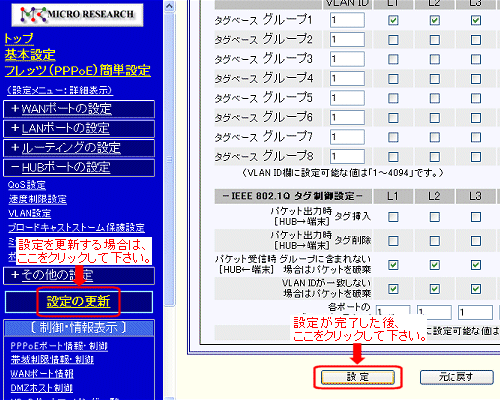Click the Micro Research logo
The height and width of the screenshot is (400, 500).
coord(77,15)
